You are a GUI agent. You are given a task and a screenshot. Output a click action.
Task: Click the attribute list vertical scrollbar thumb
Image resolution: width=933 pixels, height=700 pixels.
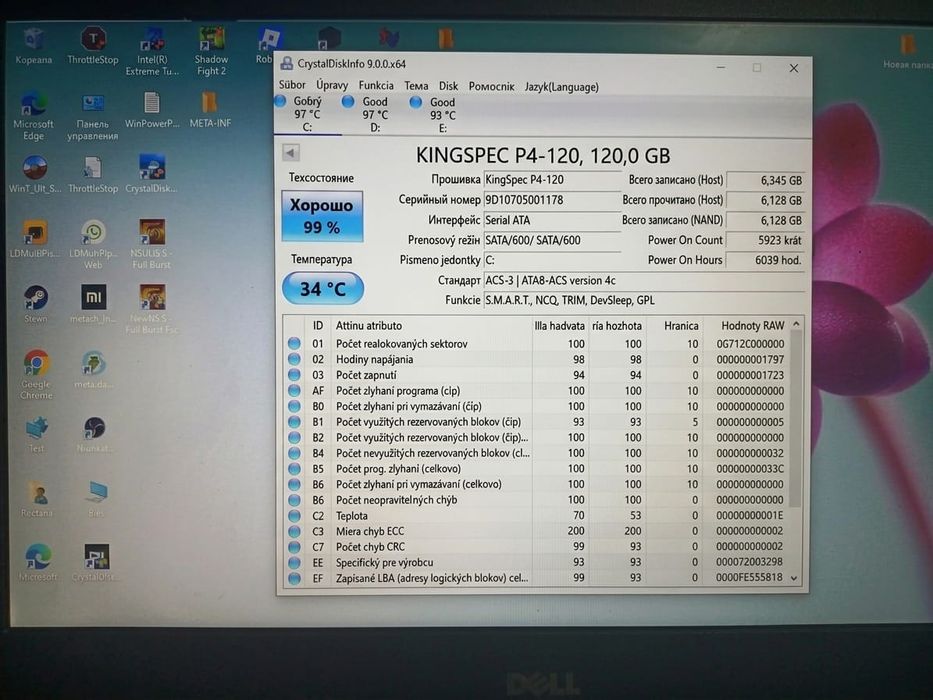coord(795,418)
